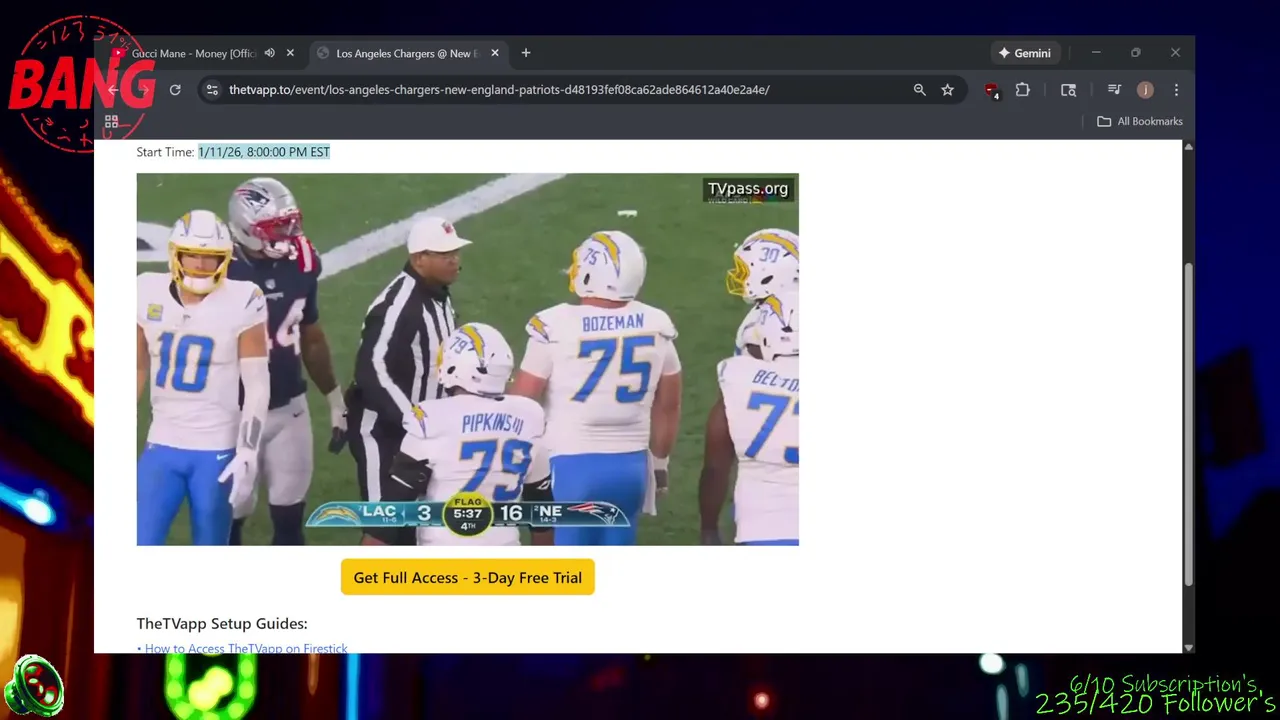This screenshot has height=720, width=1280.
Task: Open the site information icon in address bar
Action: (x=212, y=90)
